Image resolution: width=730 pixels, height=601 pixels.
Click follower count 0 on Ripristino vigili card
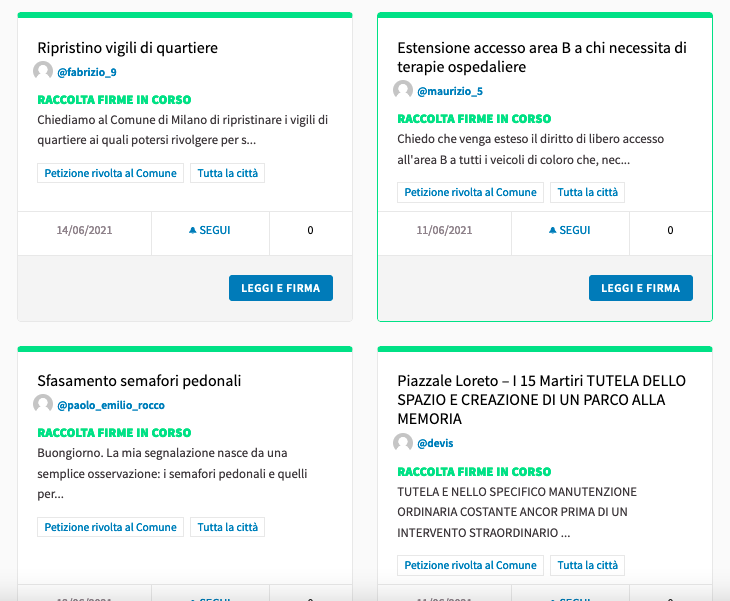click(311, 230)
